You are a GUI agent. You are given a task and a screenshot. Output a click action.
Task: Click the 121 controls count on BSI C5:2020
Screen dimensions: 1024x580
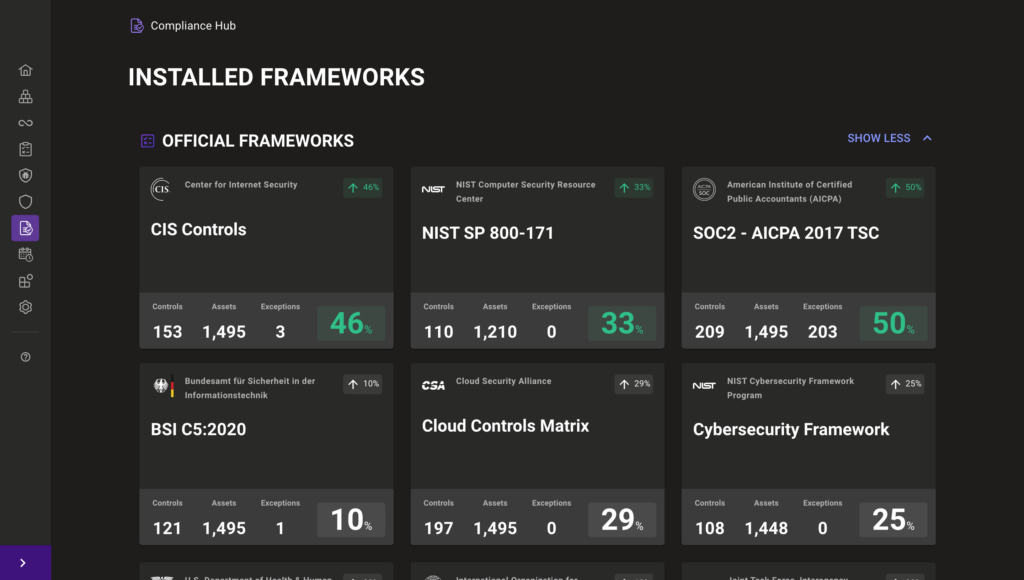click(167, 528)
